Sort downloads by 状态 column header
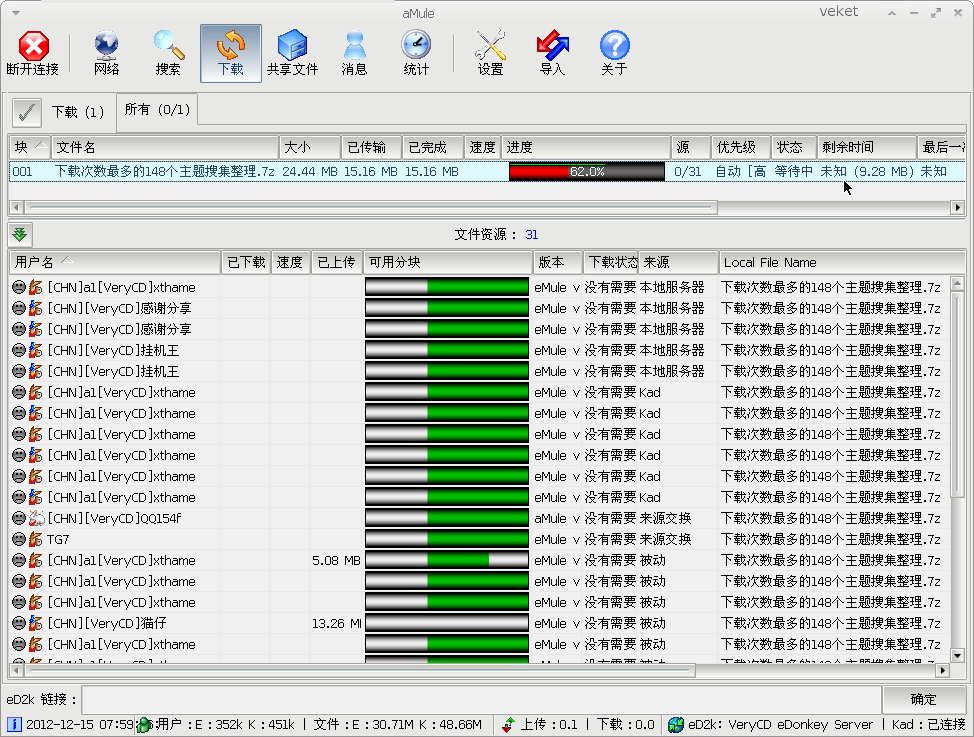Image resolution: width=974 pixels, height=737 pixels. tap(794, 147)
